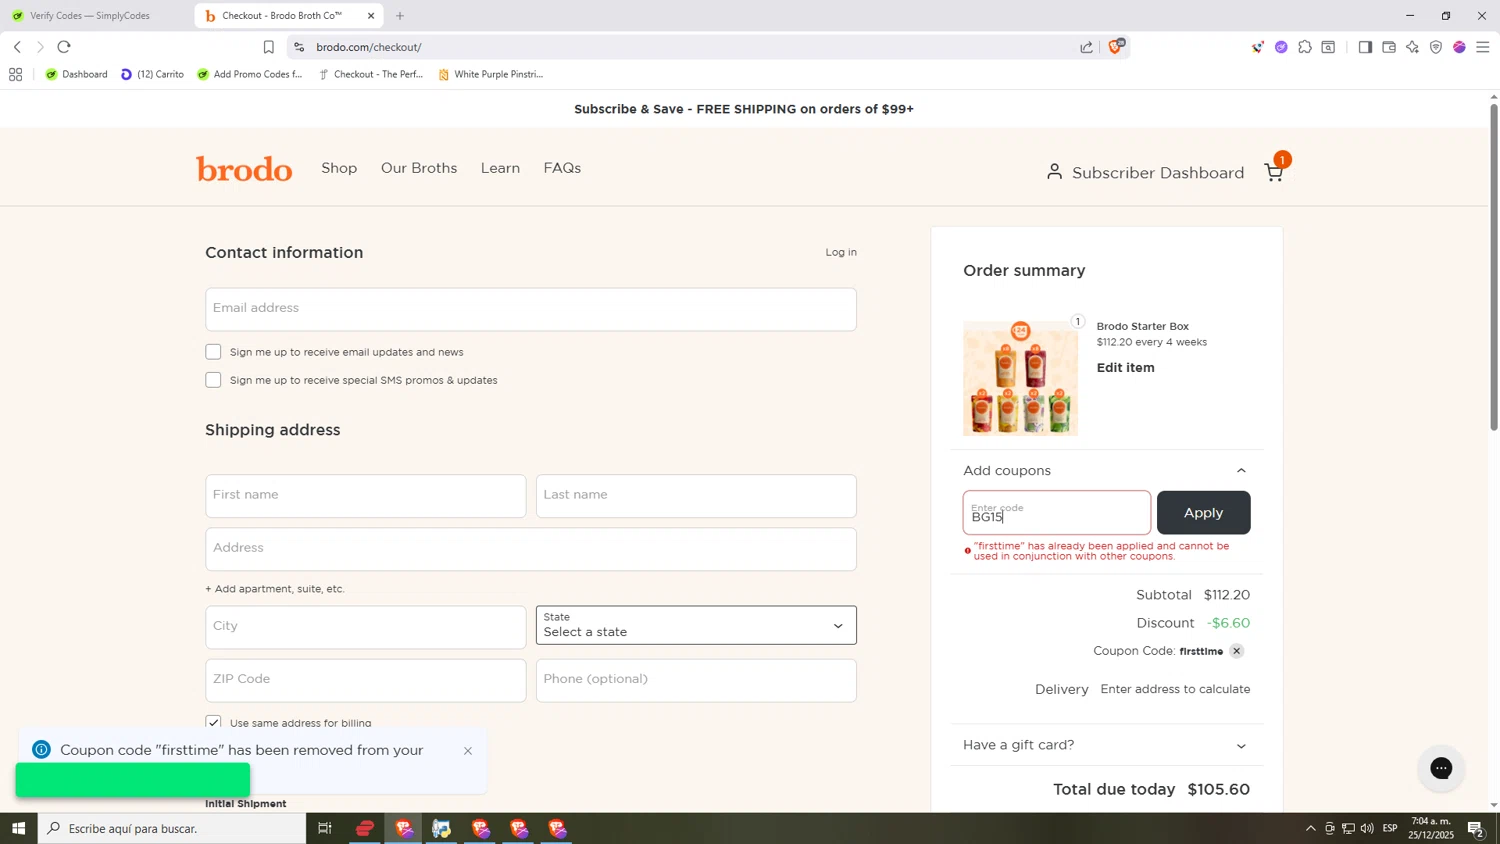Open a new browser tab

(x=400, y=16)
